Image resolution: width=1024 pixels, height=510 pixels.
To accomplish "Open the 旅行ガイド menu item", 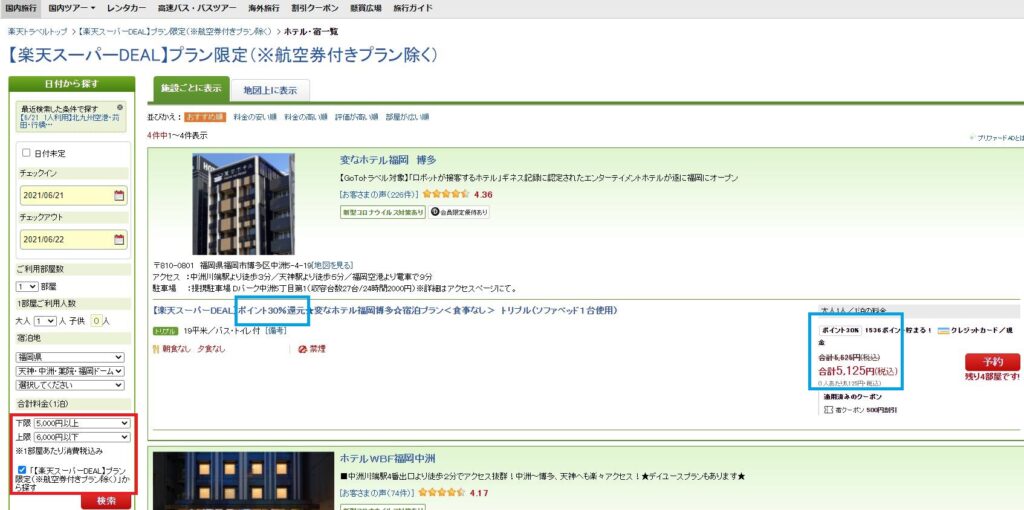I will point(413,8).
